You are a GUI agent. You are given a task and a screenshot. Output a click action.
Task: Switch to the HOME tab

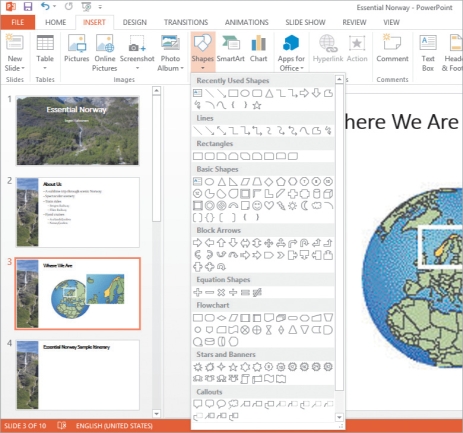[56, 22]
